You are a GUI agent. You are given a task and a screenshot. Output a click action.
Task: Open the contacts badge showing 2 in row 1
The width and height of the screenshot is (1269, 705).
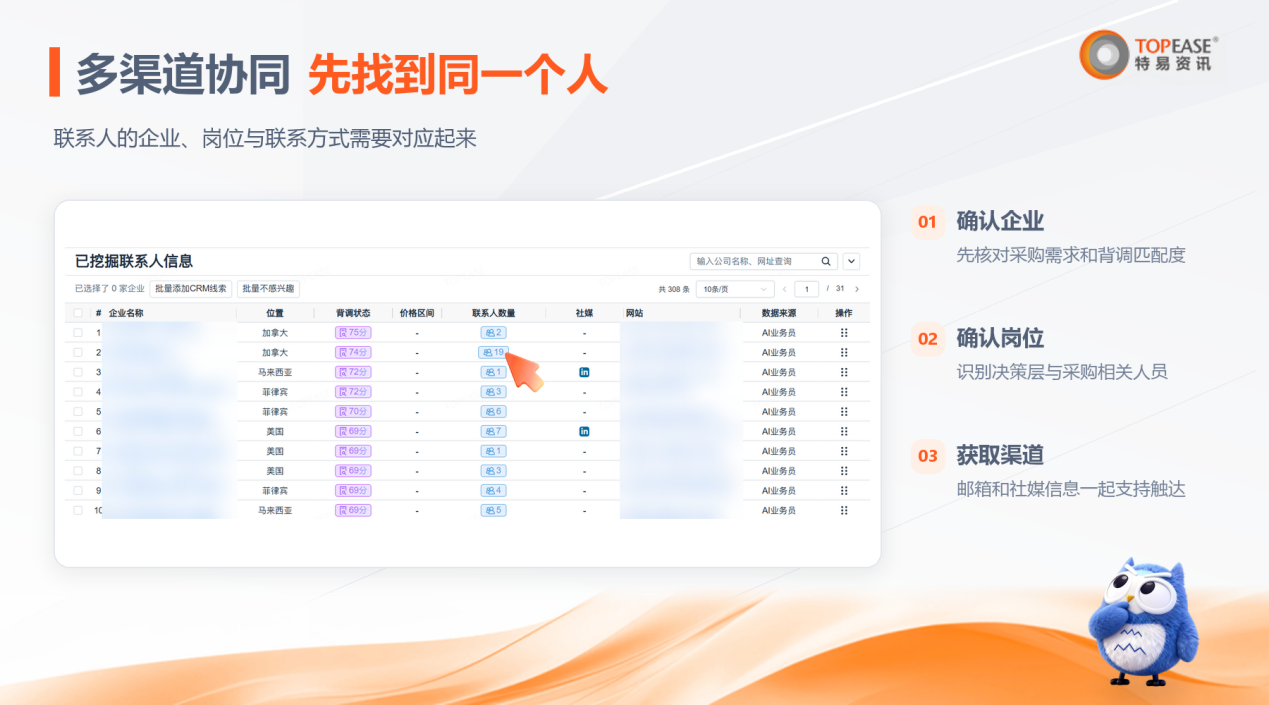pyautogui.click(x=493, y=332)
